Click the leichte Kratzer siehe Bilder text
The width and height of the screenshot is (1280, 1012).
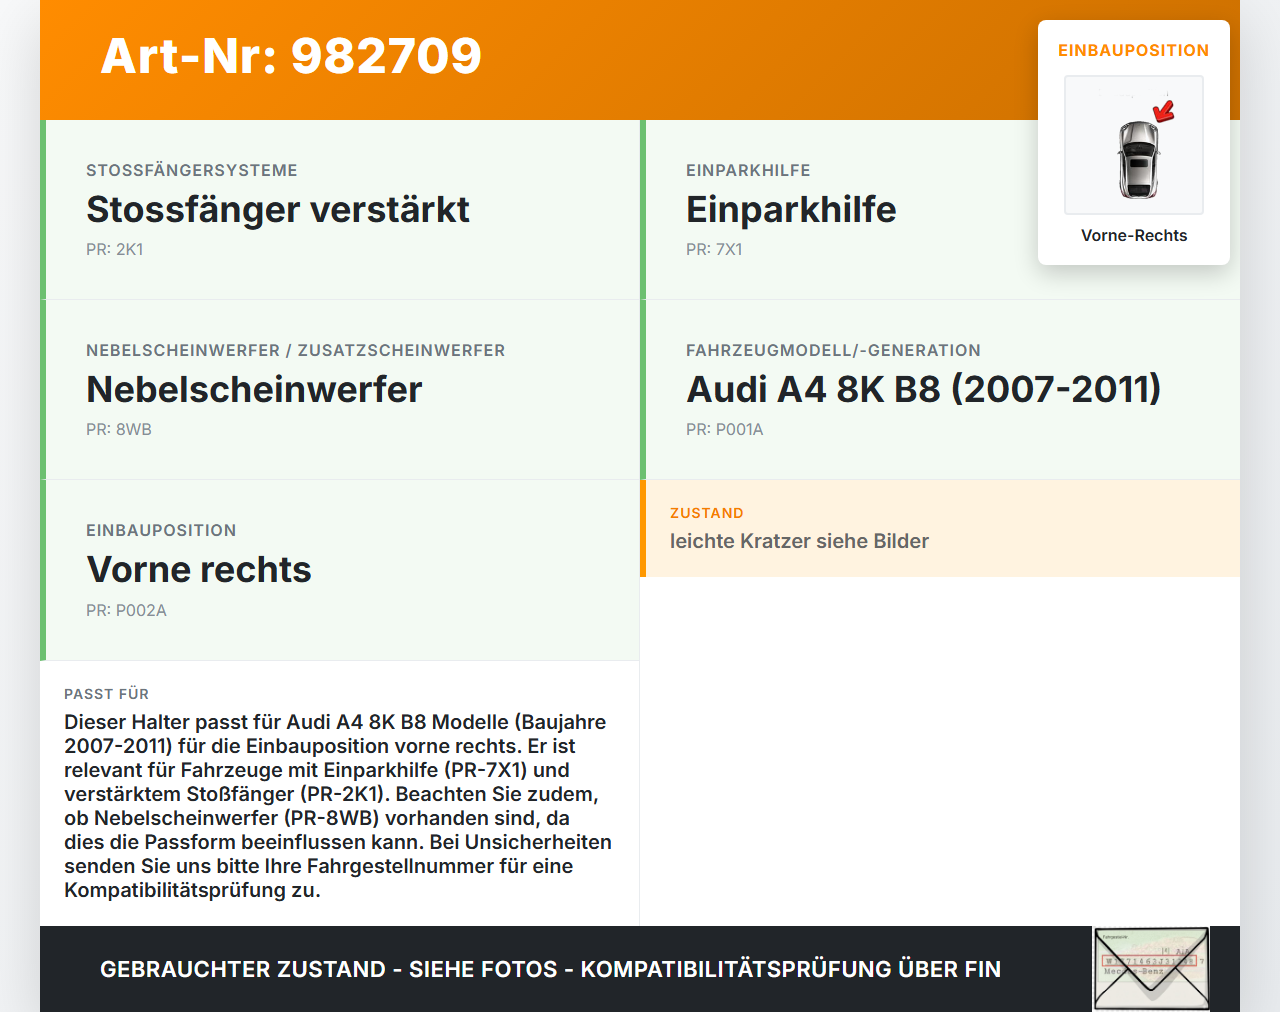799,541
